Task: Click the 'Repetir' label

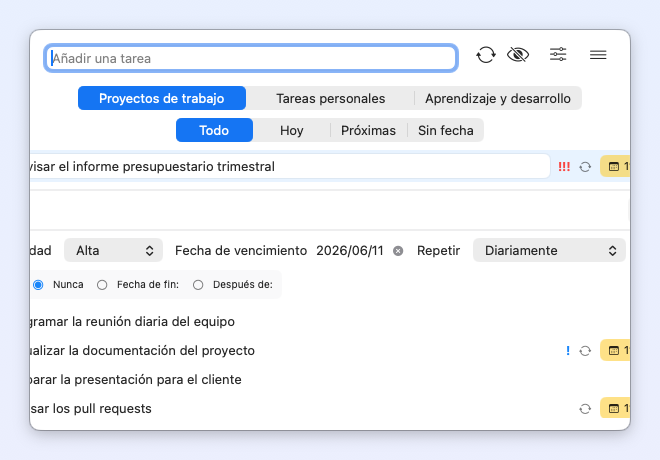Action: click(438, 250)
